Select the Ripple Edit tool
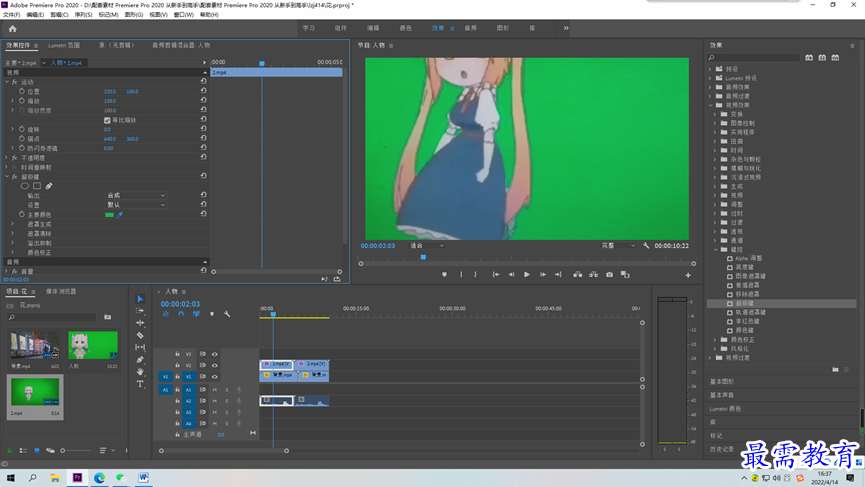This screenshot has height=487, width=865. [140, 323]
